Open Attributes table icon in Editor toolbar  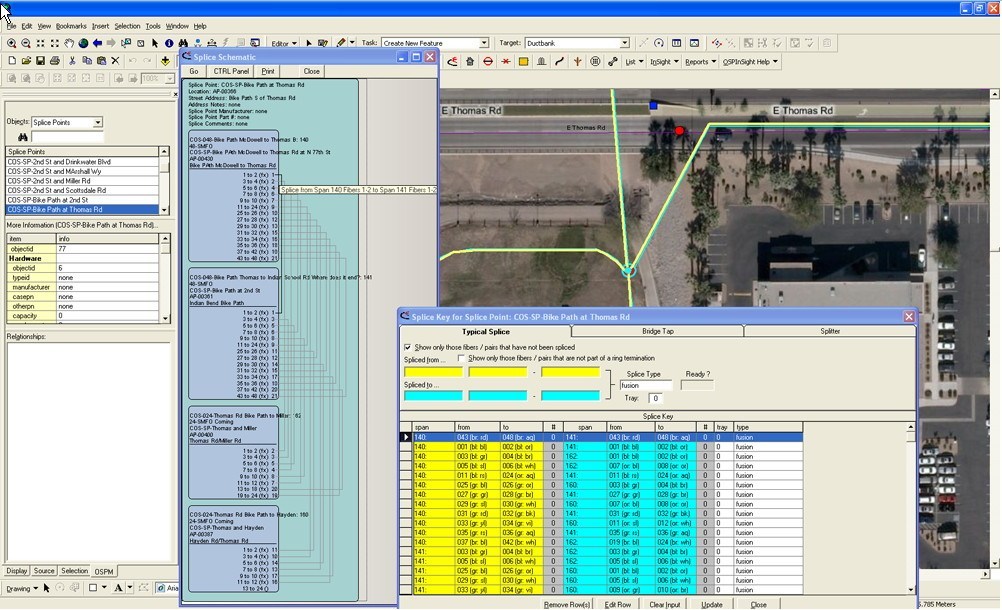pyautogui.click(x=676, y=43)
